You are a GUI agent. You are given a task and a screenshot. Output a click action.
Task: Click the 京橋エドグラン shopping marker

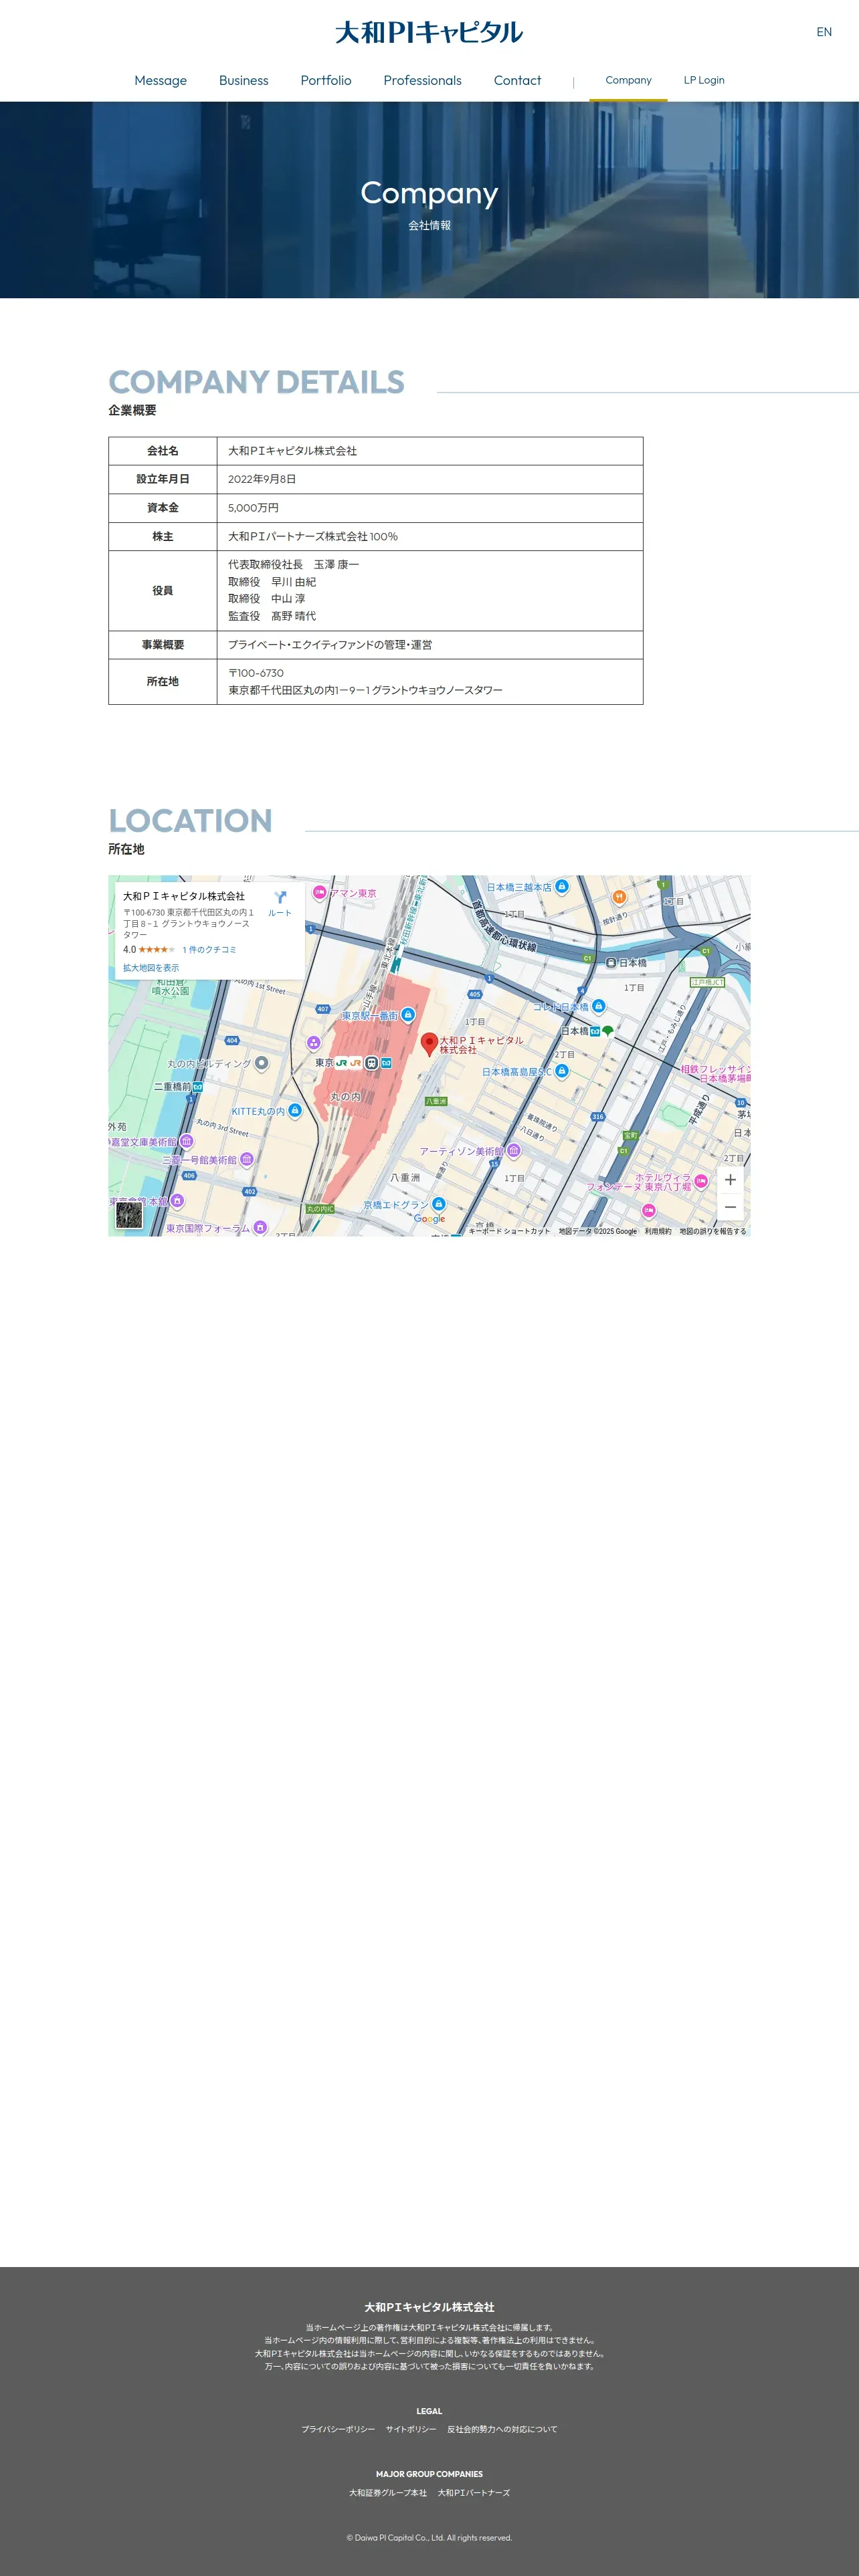pos(438,1204)
